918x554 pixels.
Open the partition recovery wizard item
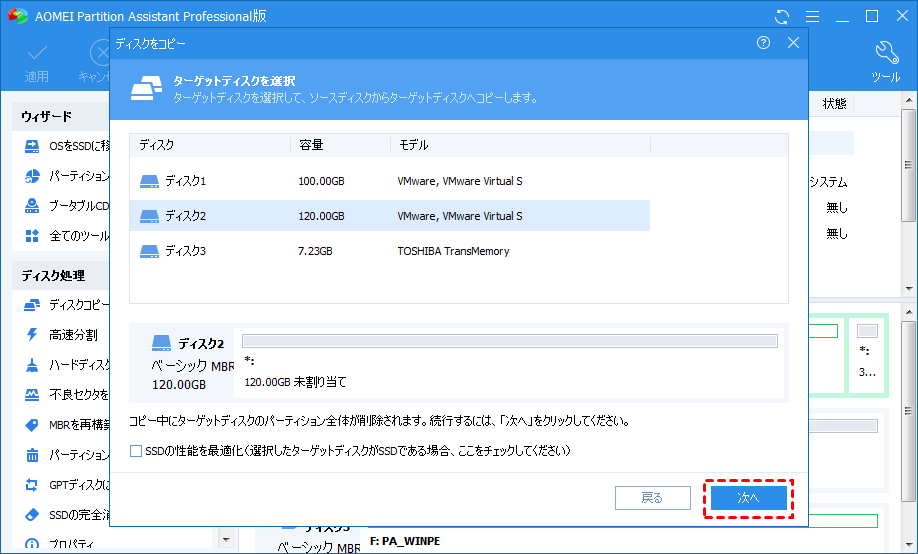pyautogui.click(x=66, y=176)
